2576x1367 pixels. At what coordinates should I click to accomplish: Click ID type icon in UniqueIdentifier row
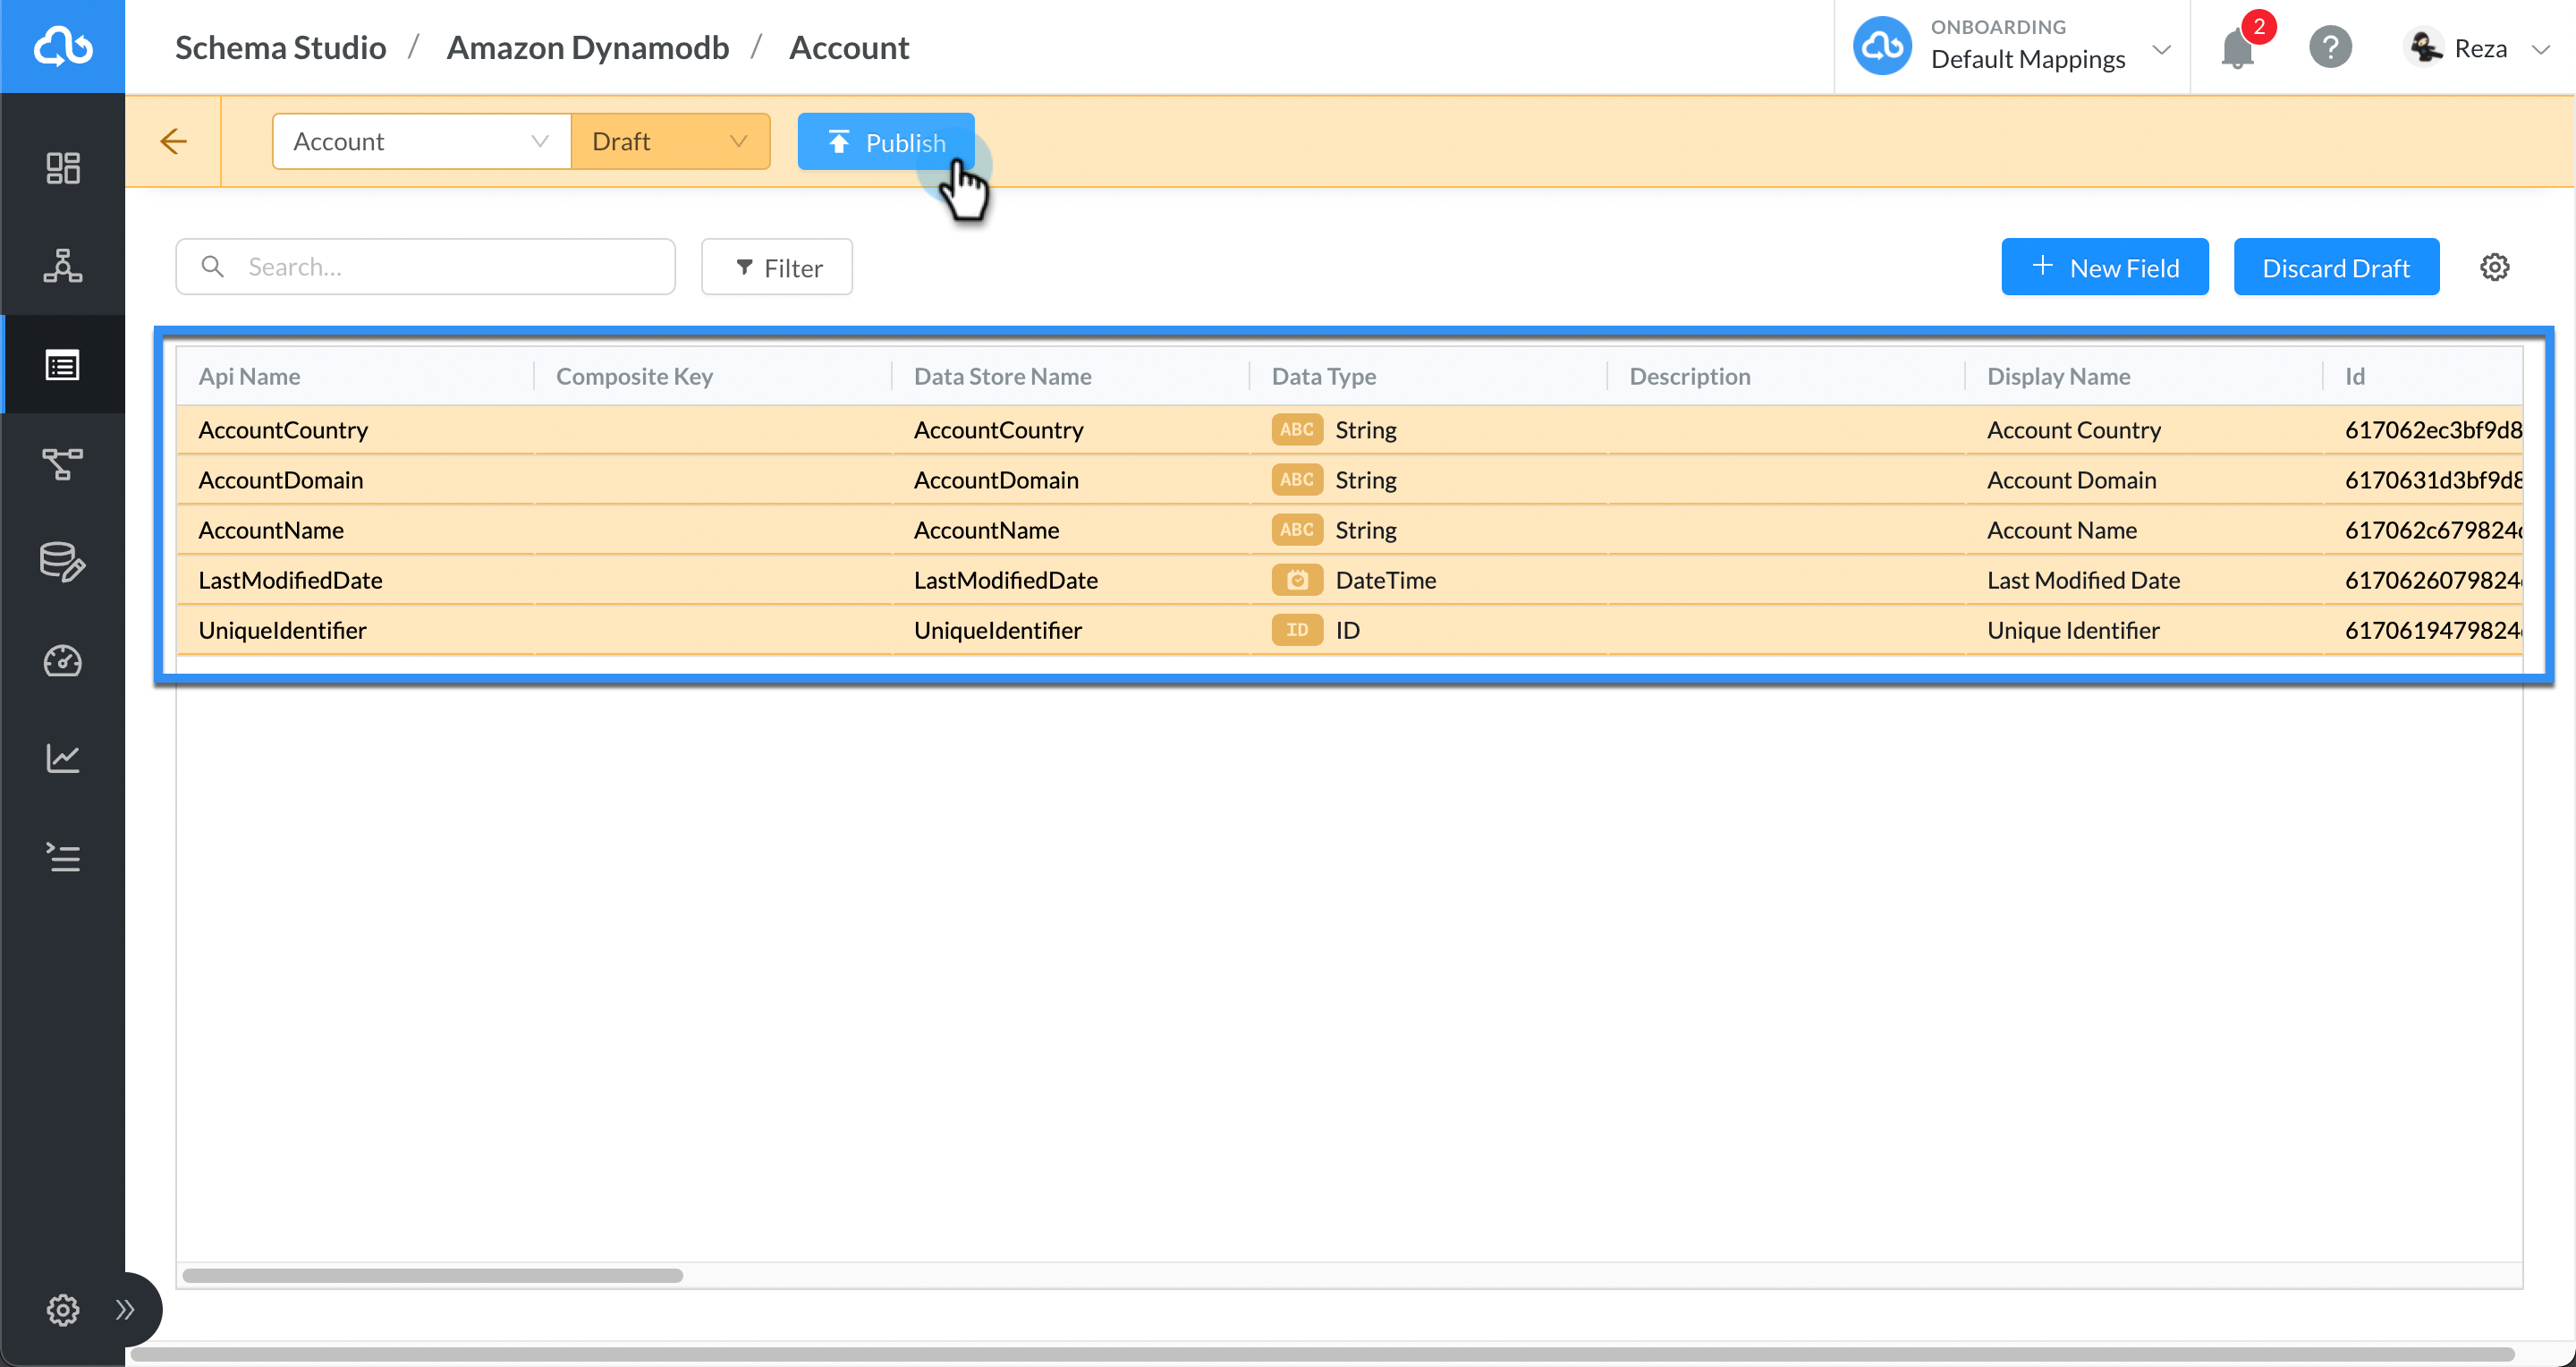tap(1296, 630)
